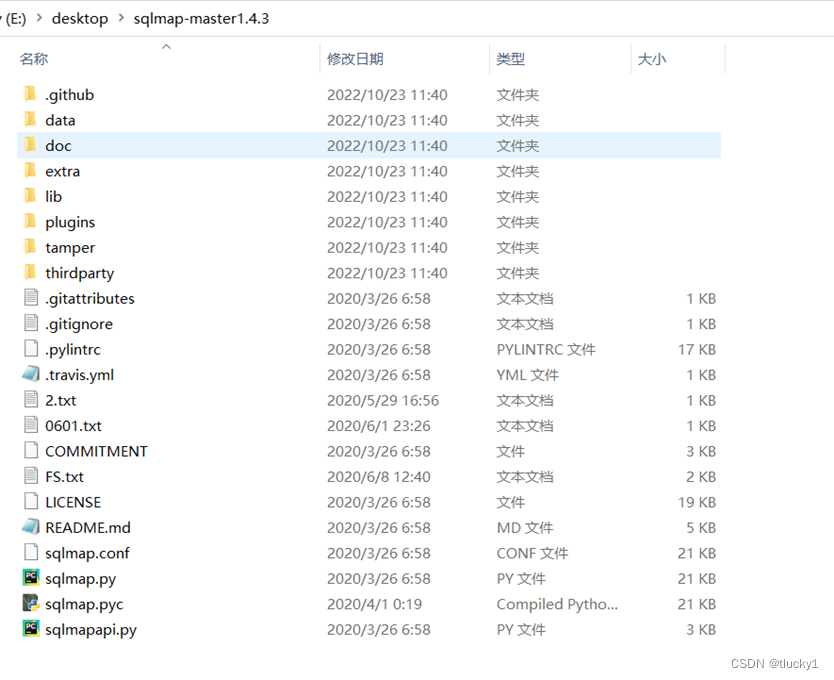Image resolution: width=834 pixels, height=680 pixels.
Task: Go to desktop in the address breadcrumb
Action: click(x=80, y=19)
